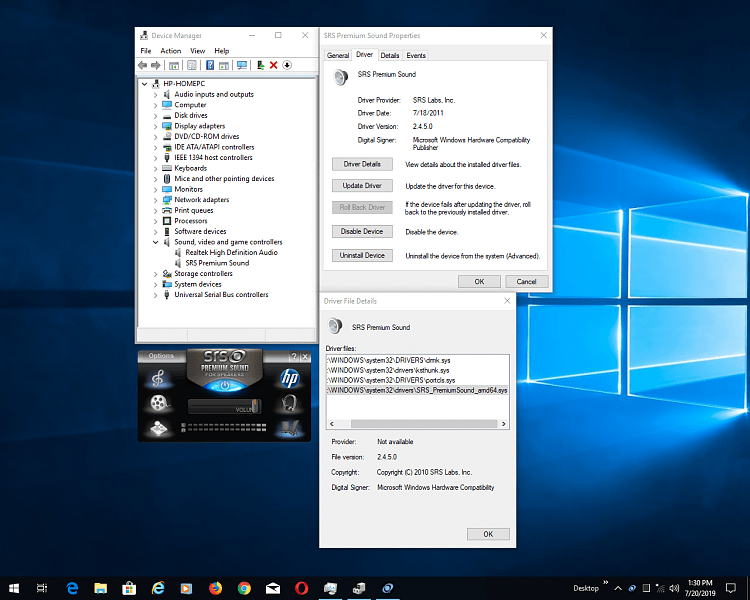
Task: Click Show/Hide Console Tree toolbar icon
Action: 174,65
